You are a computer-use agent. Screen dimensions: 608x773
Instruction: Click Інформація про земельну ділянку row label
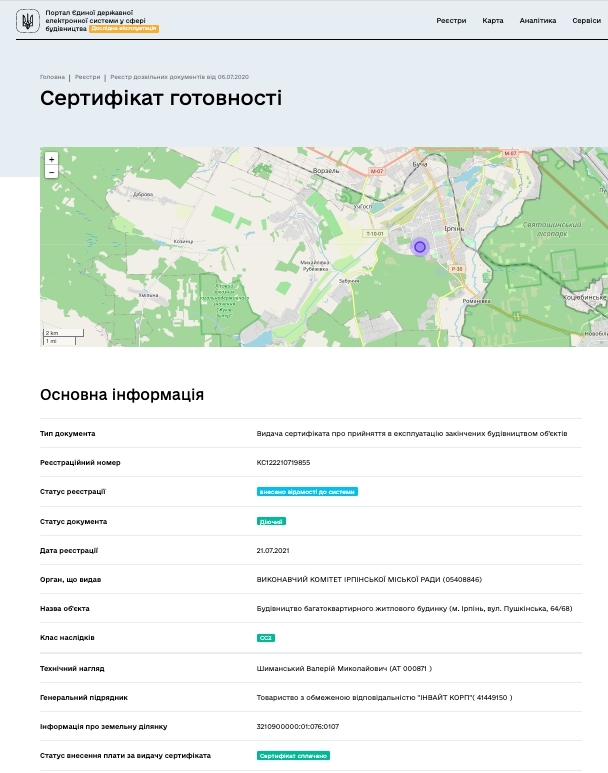point(104,726)
